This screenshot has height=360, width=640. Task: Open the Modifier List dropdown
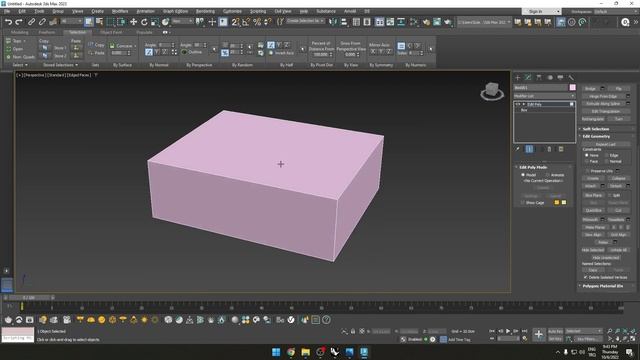544,96
